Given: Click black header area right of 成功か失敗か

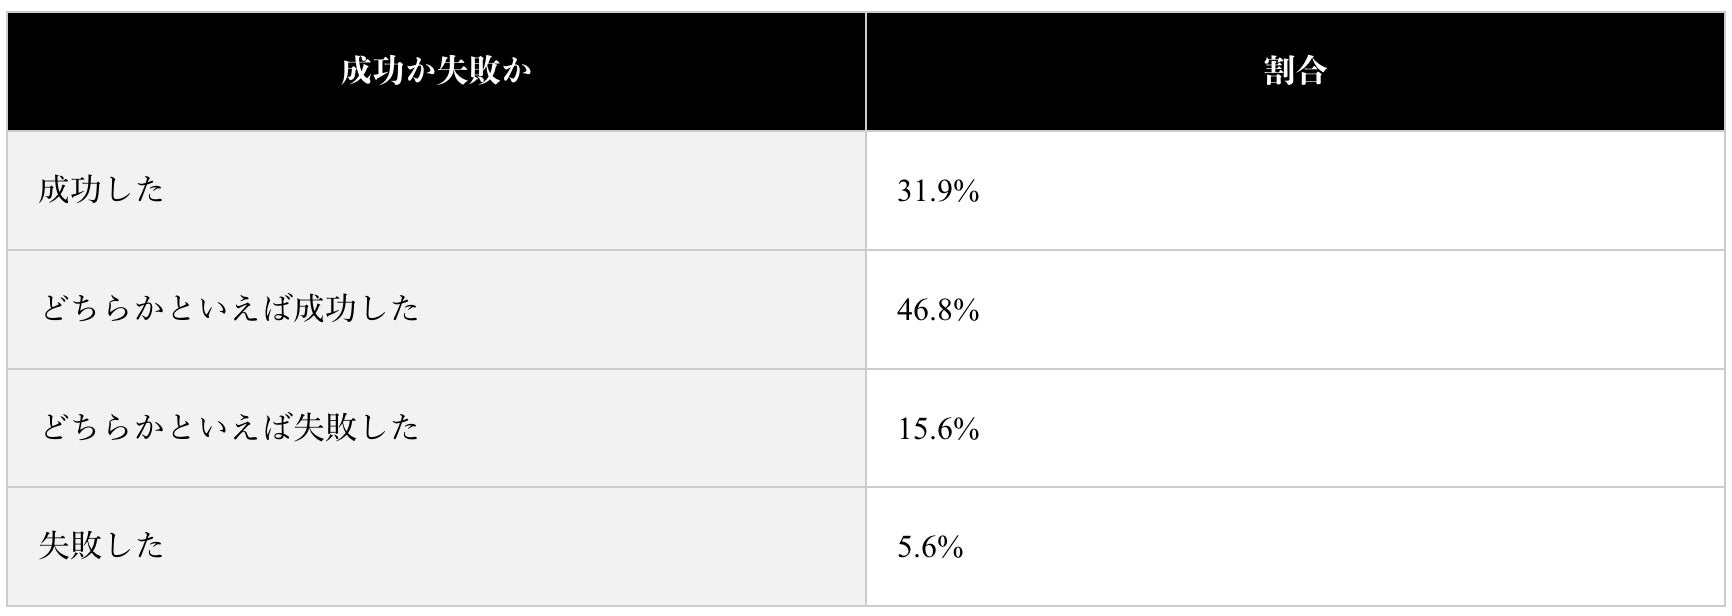Looking at the screenshot, I should [698, 71].
